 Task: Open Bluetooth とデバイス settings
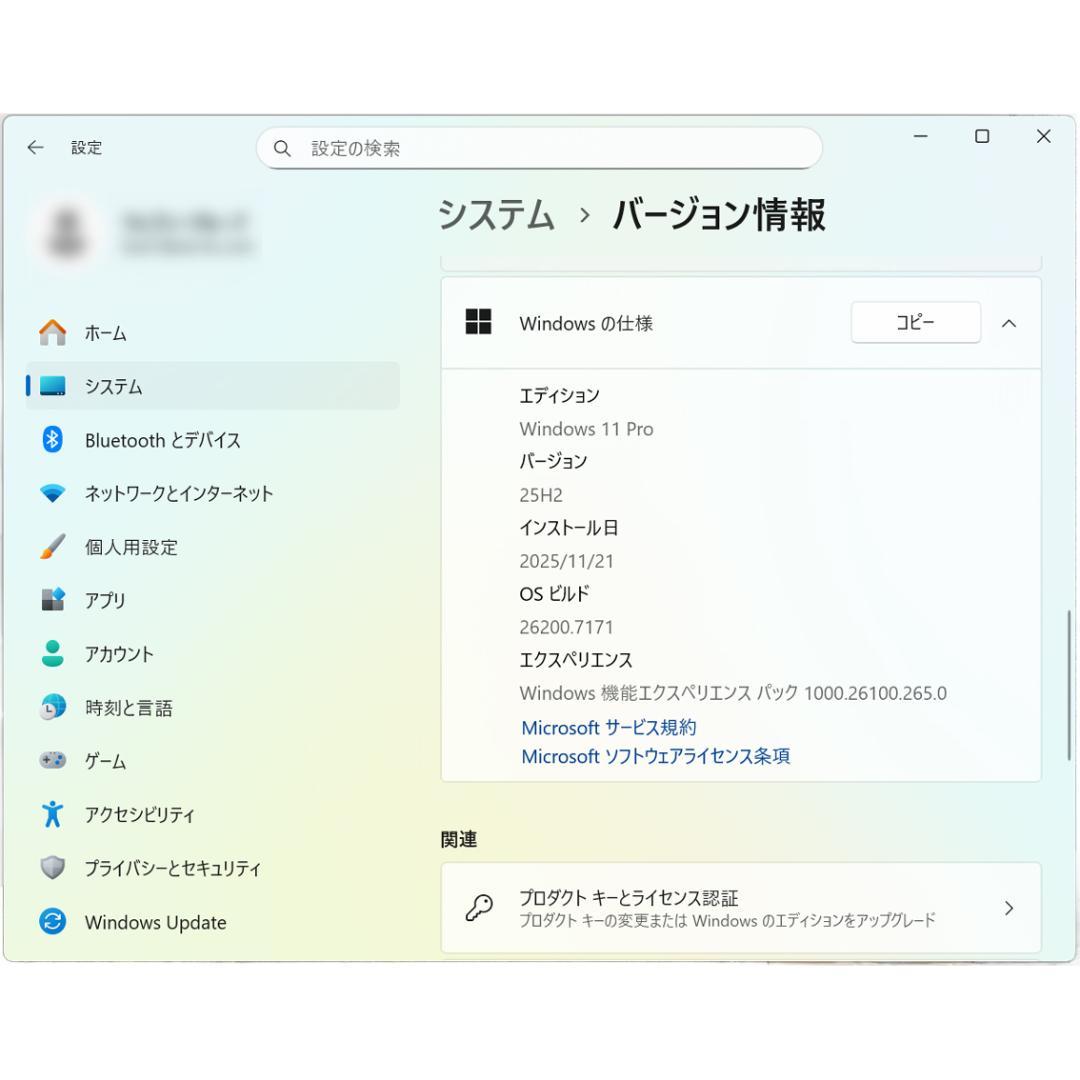coord(163,440)
